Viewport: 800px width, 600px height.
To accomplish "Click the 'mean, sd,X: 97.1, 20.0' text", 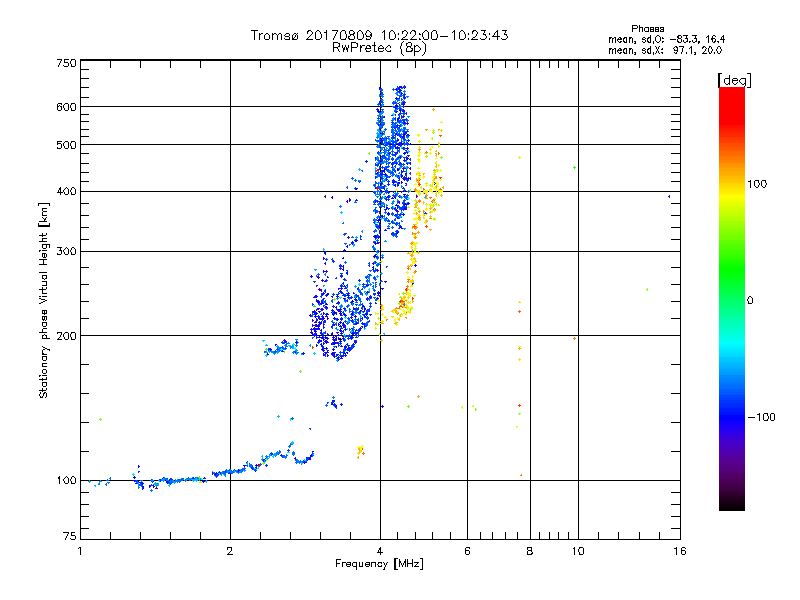I will click(665, 50).
